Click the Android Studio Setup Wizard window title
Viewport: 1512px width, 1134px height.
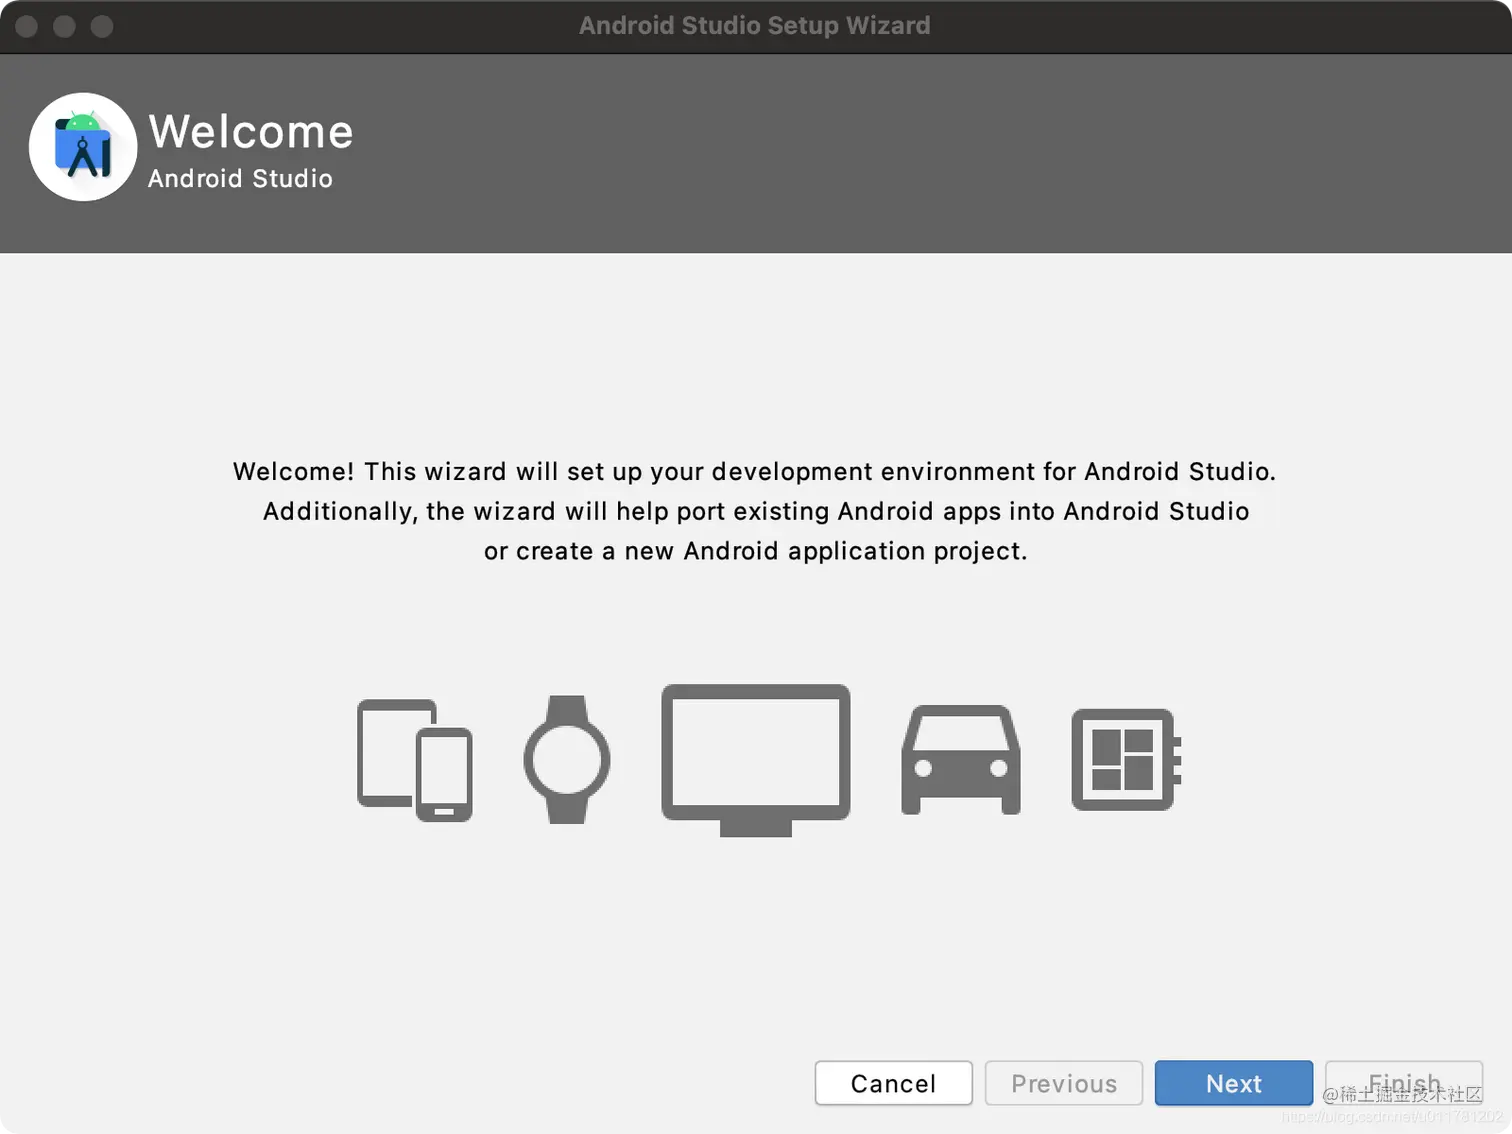pos(755,25)
